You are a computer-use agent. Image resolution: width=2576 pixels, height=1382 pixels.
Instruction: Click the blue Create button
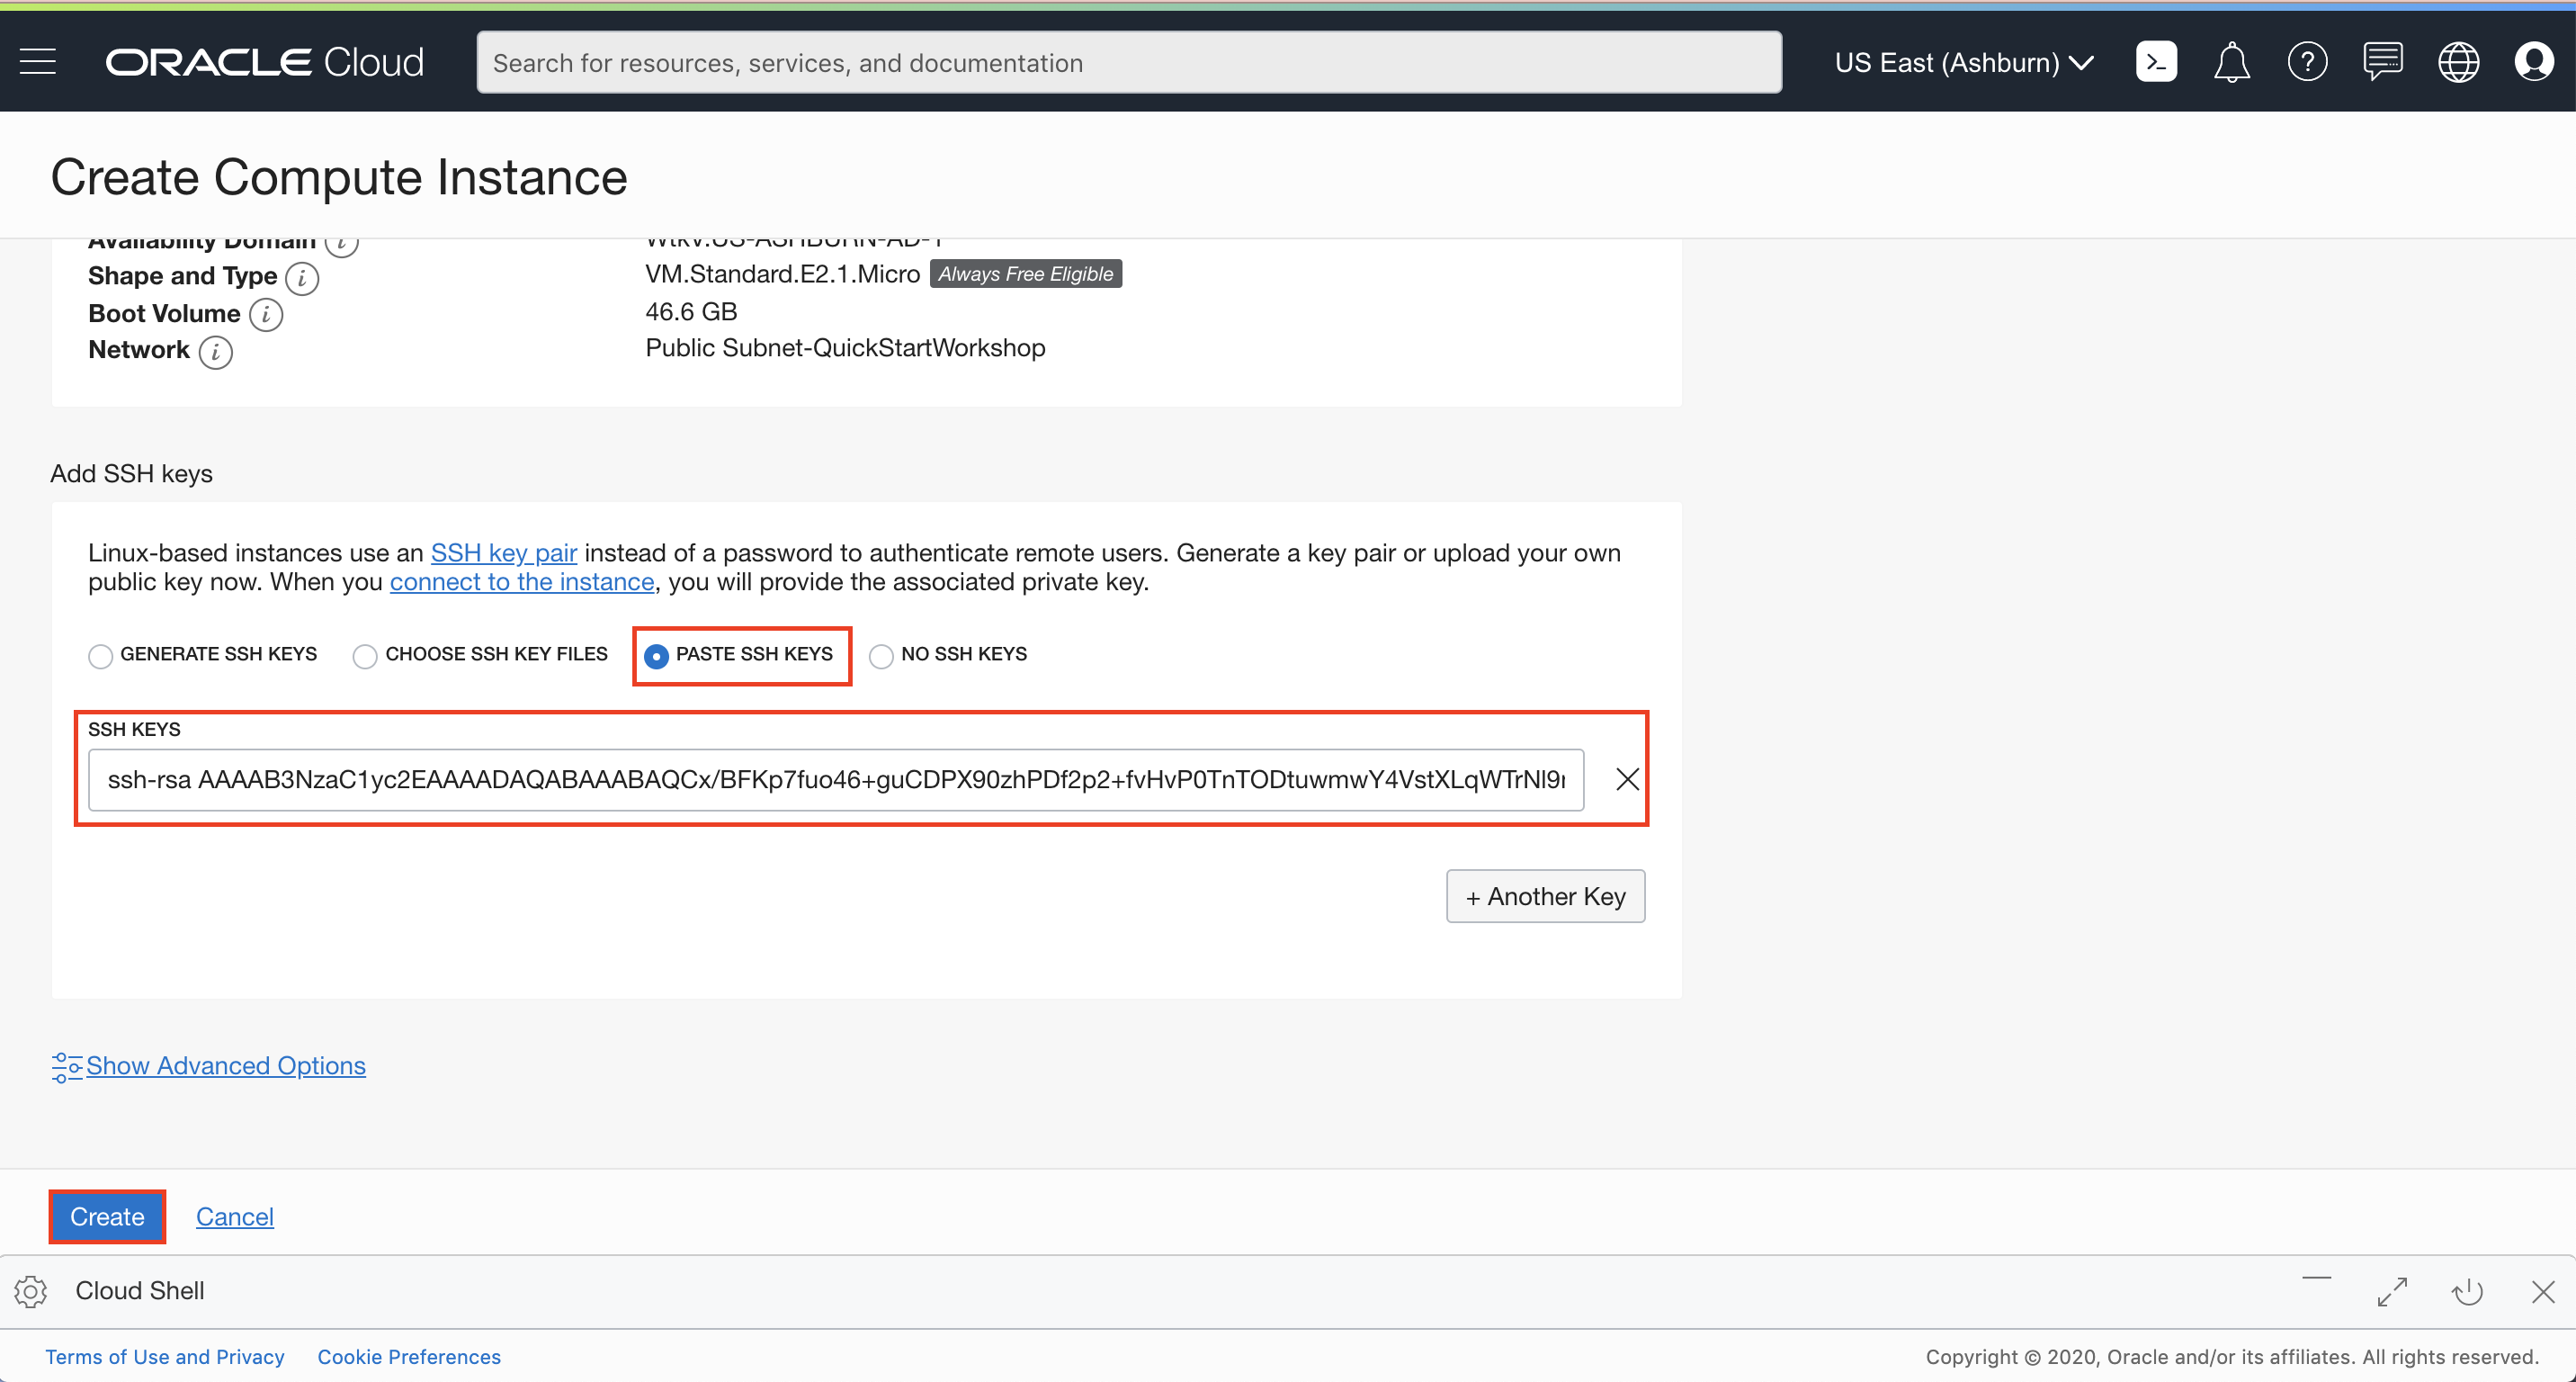pyautogui.click(x=107, y=1216)
